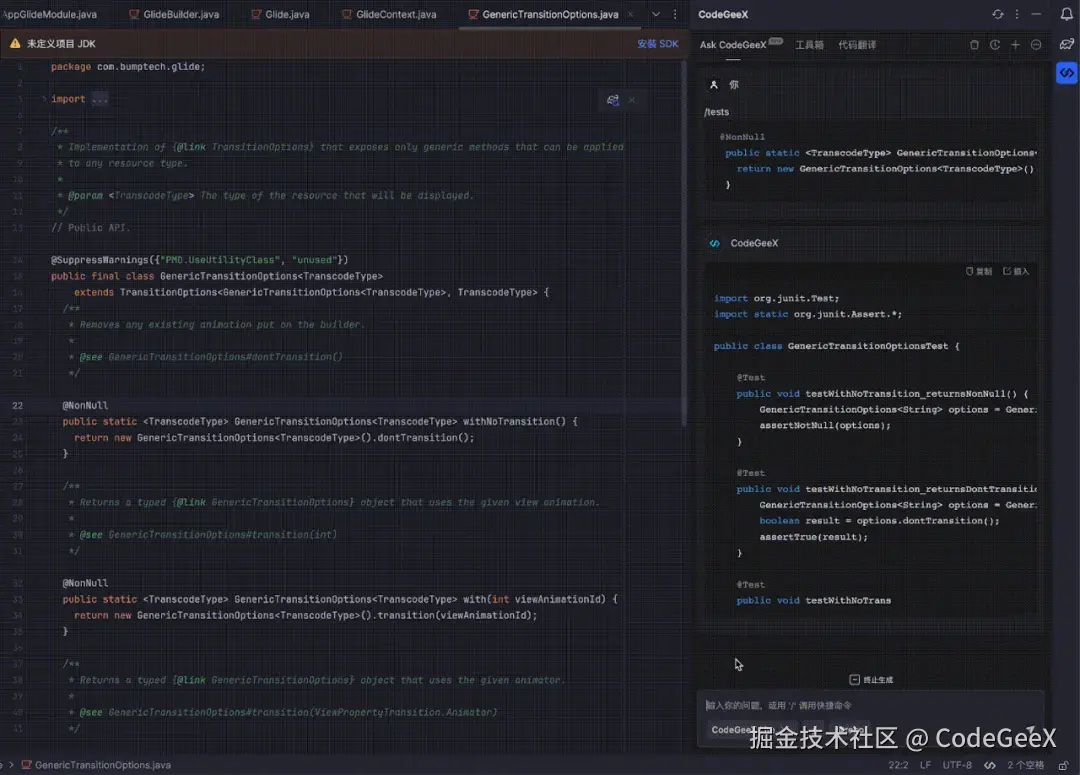Switch to GlideContext.java tab
This screenshot has height=775, width=1080.
[389, 14]
